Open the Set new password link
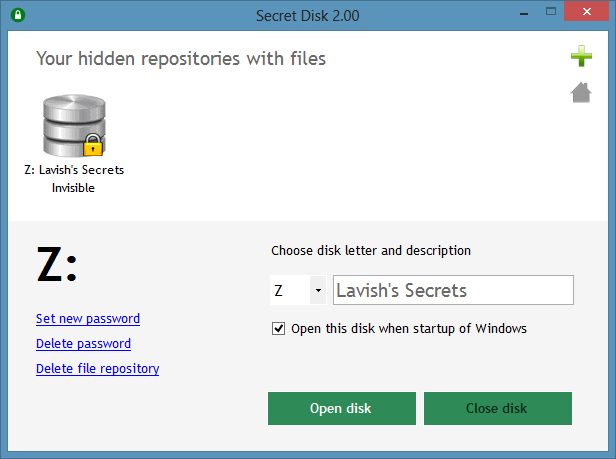The image size is (616, 459). pyautogui.click(x=88, y=319)
